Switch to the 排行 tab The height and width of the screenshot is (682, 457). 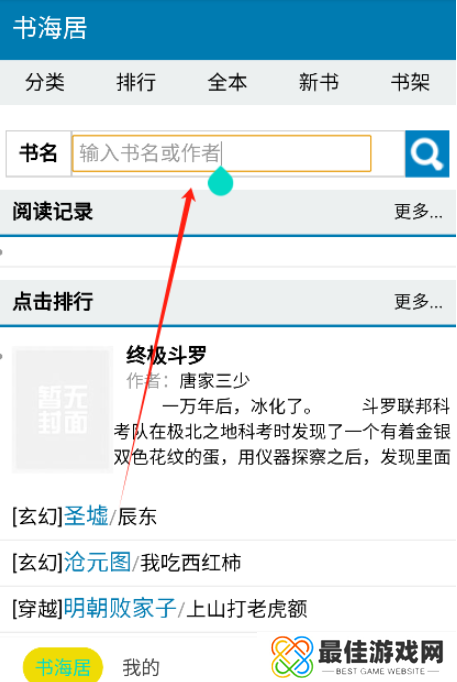coord(136,82)
